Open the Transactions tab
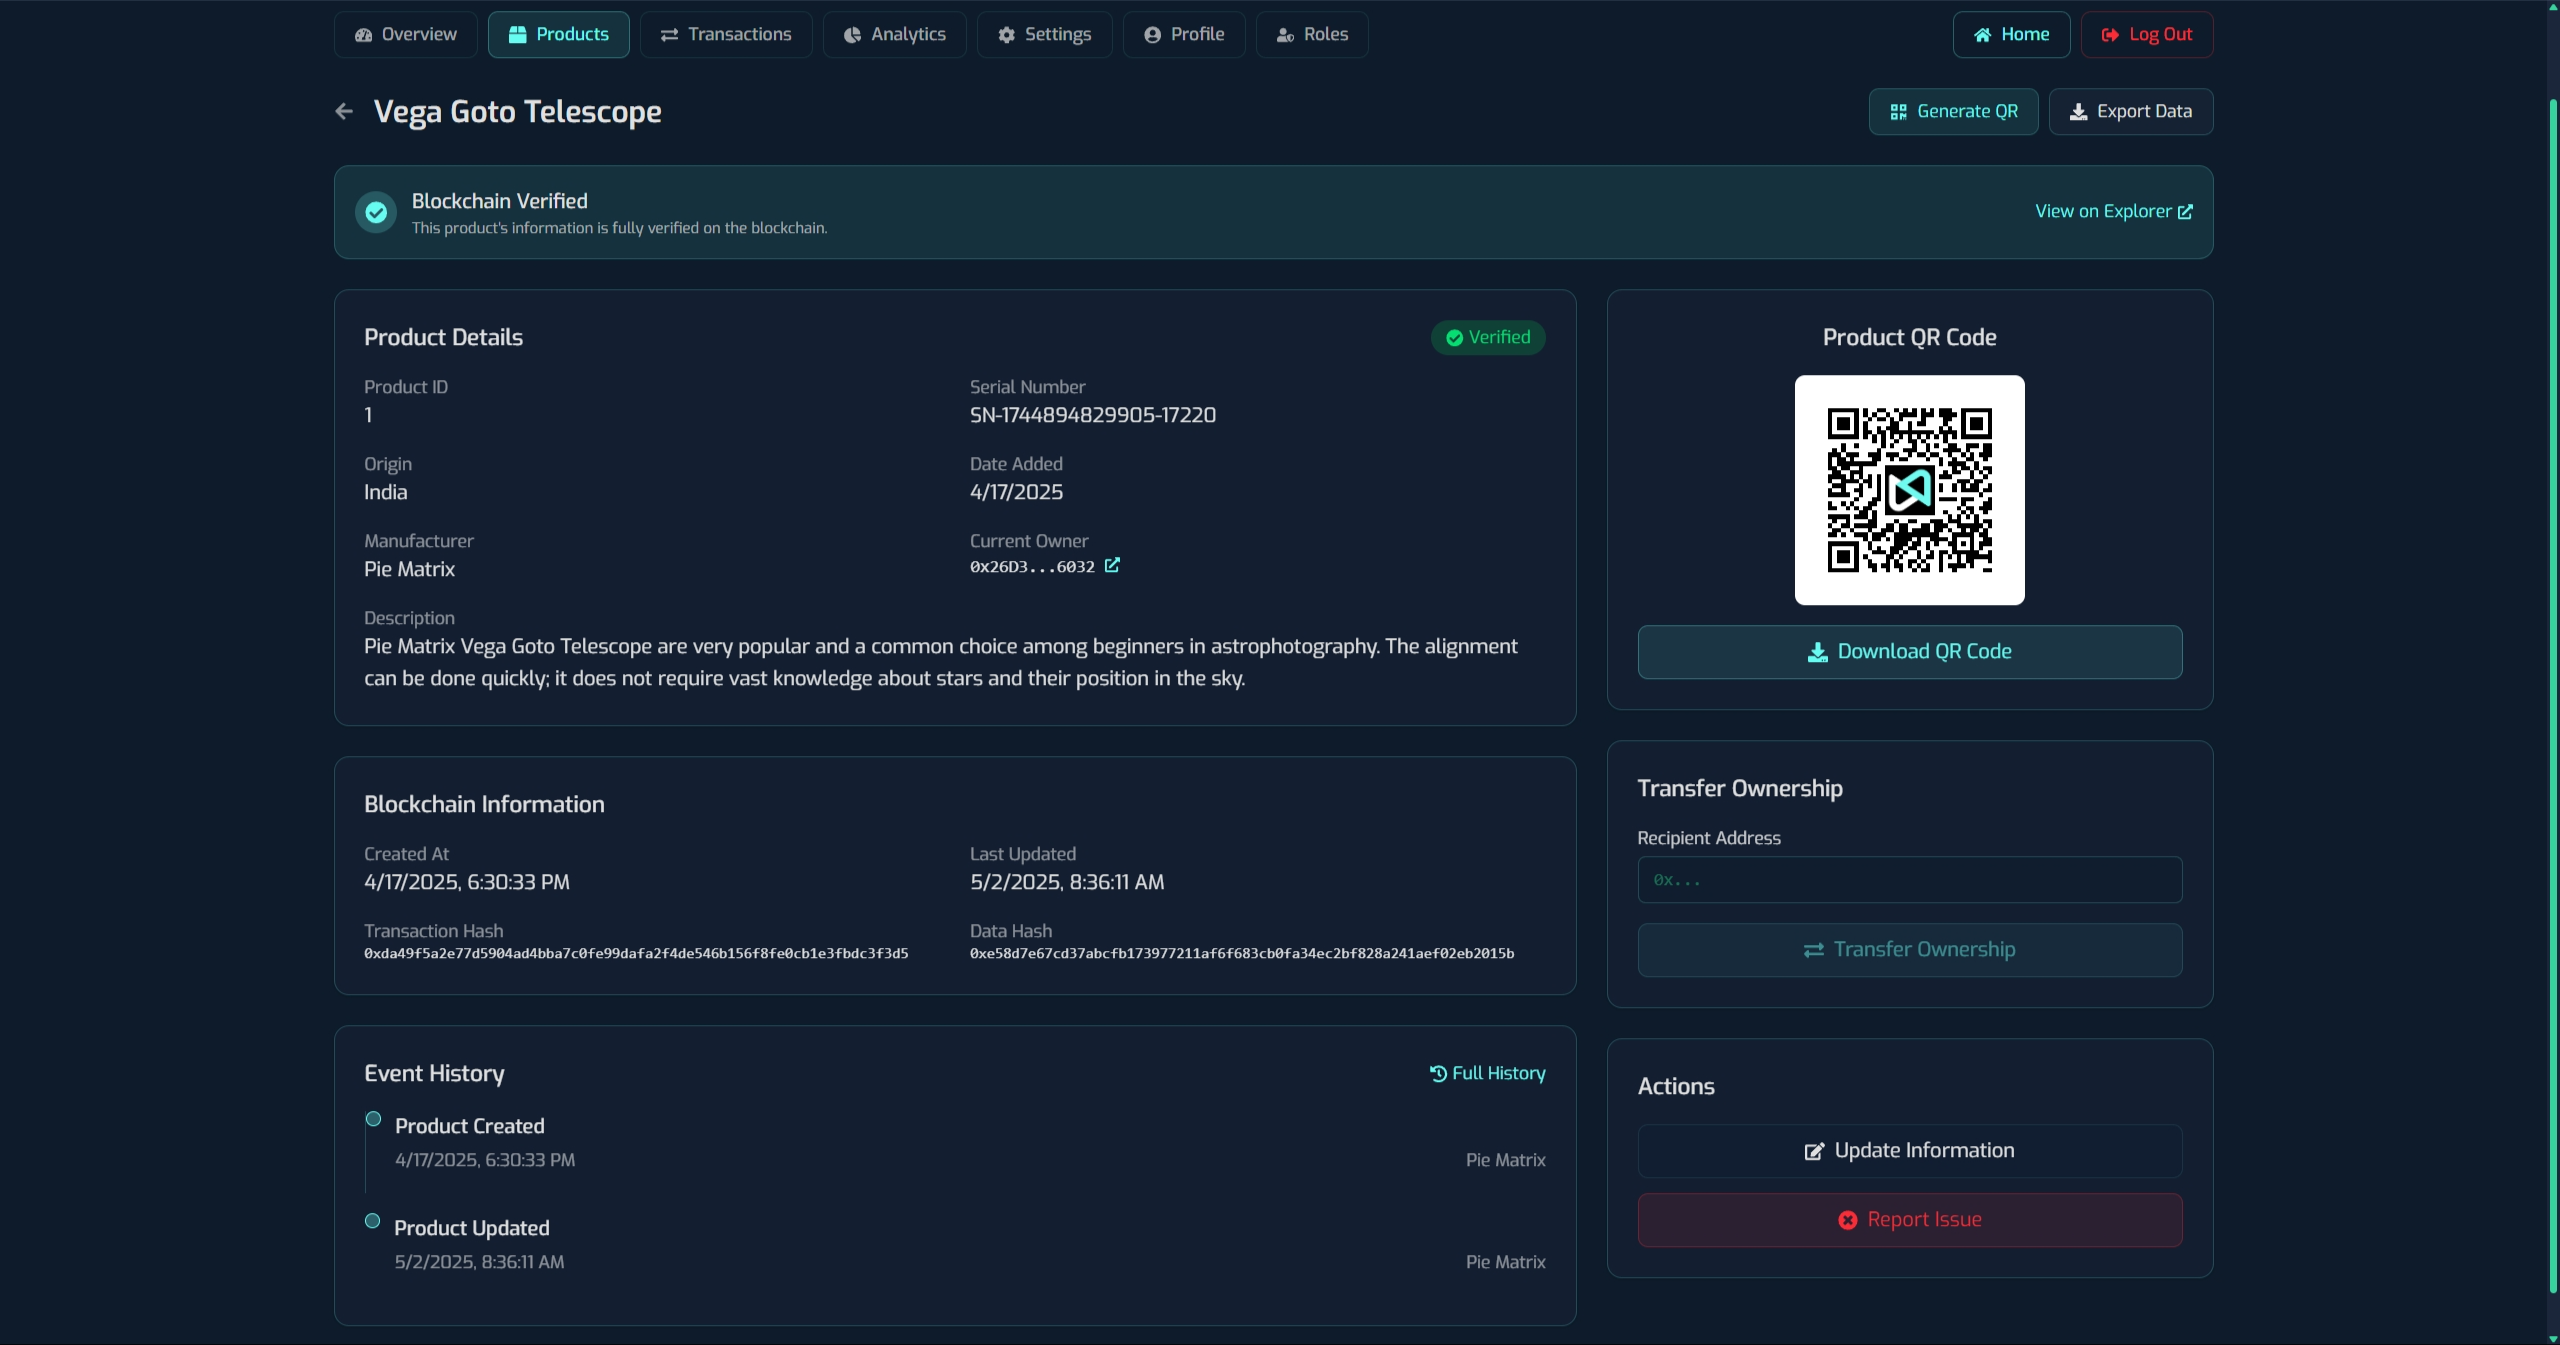The image size is (2560, 1345). pyautogui.click(x=726, y=34)
